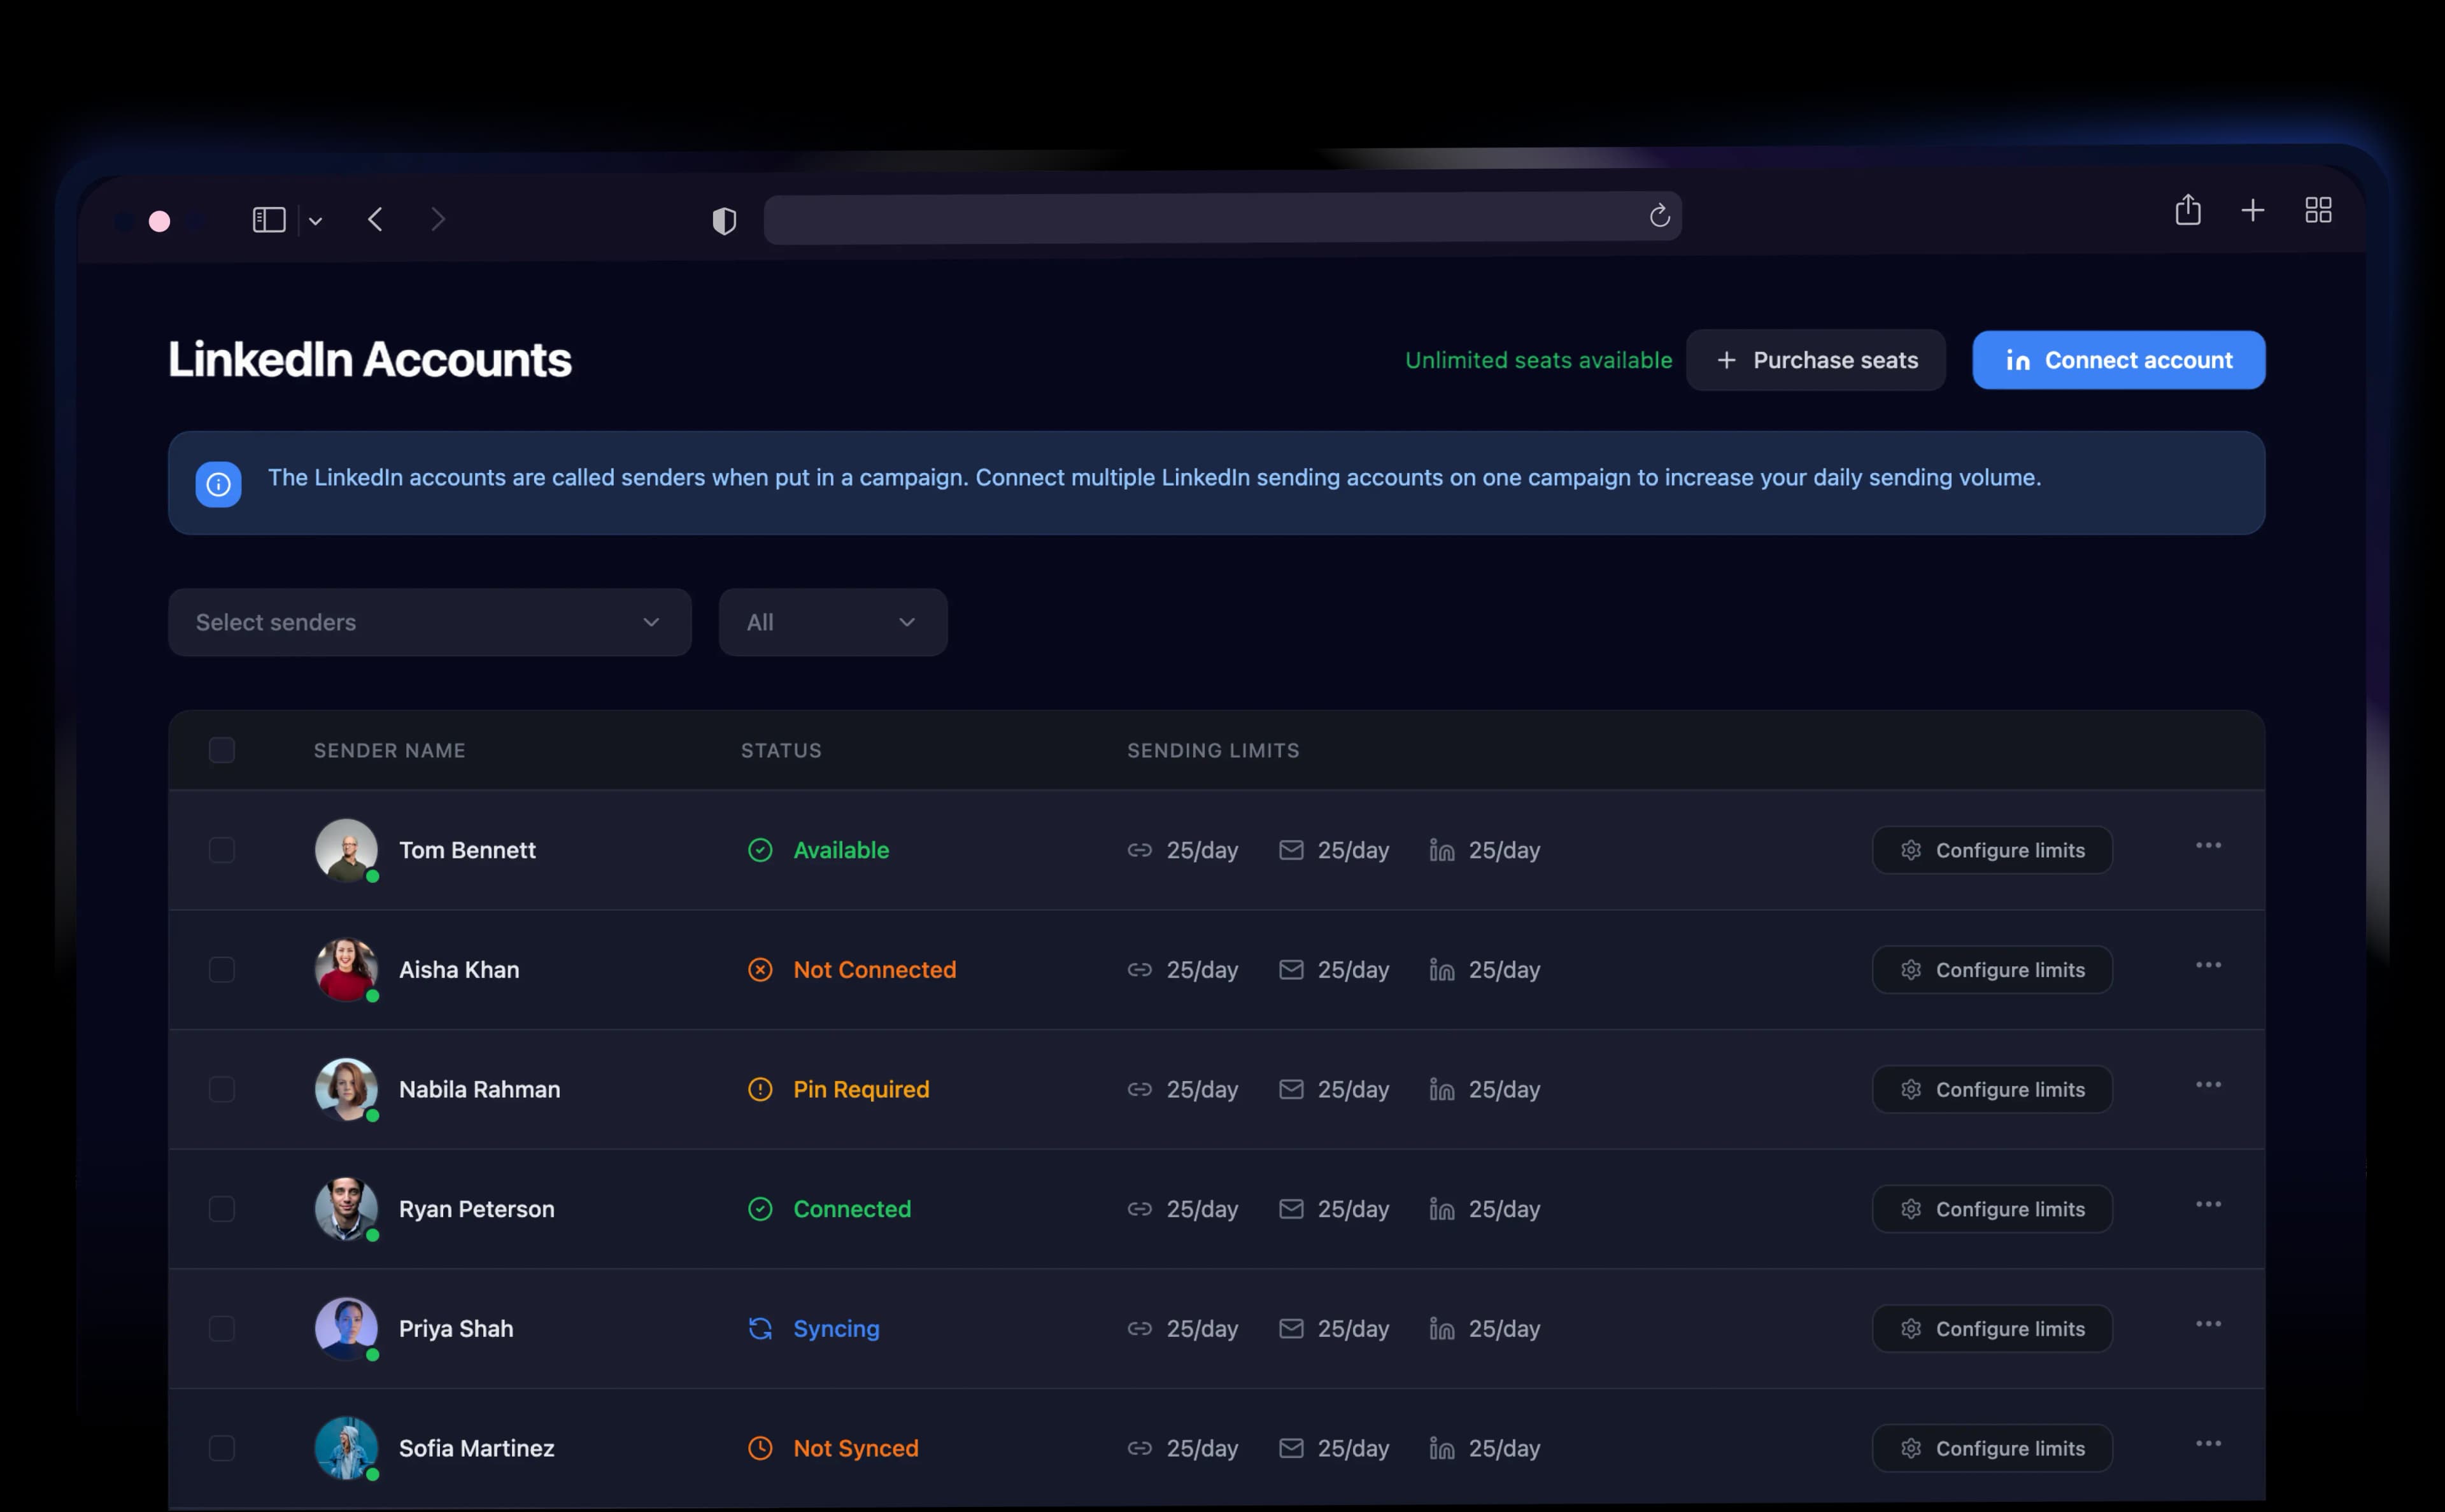Go forward with the browser forward arrow
Screen dimensions: 2445x1512
point(437,219)
